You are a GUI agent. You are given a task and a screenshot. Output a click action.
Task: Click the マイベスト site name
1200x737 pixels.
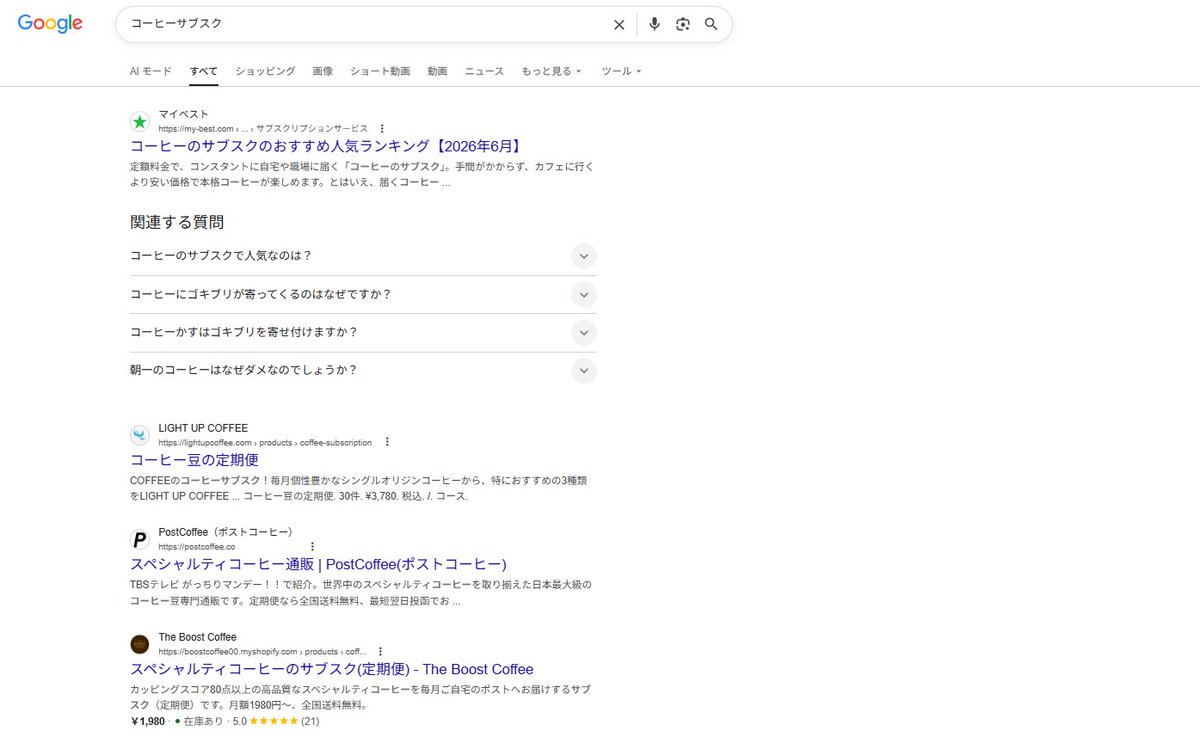(x=184, y=114)
